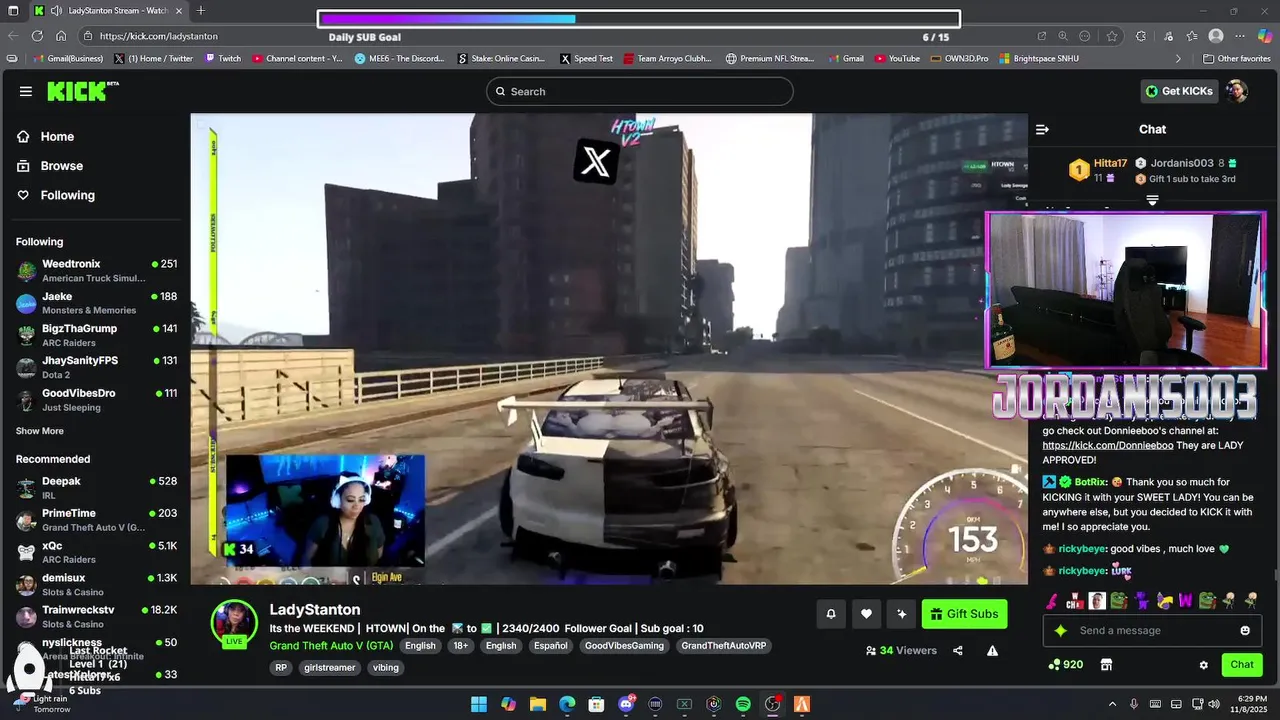Click the W CHAT emote in the emote row
This screenshot has height=720, width=1280.
click(1075, 601)
